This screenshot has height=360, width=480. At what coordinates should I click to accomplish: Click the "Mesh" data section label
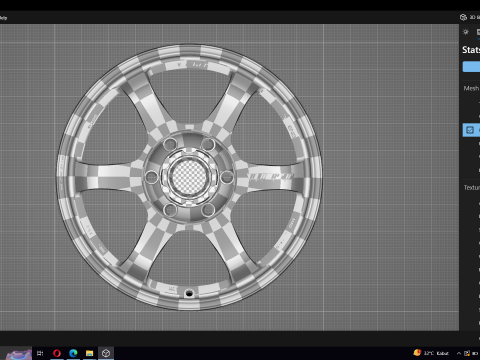(x=471, y=88)
